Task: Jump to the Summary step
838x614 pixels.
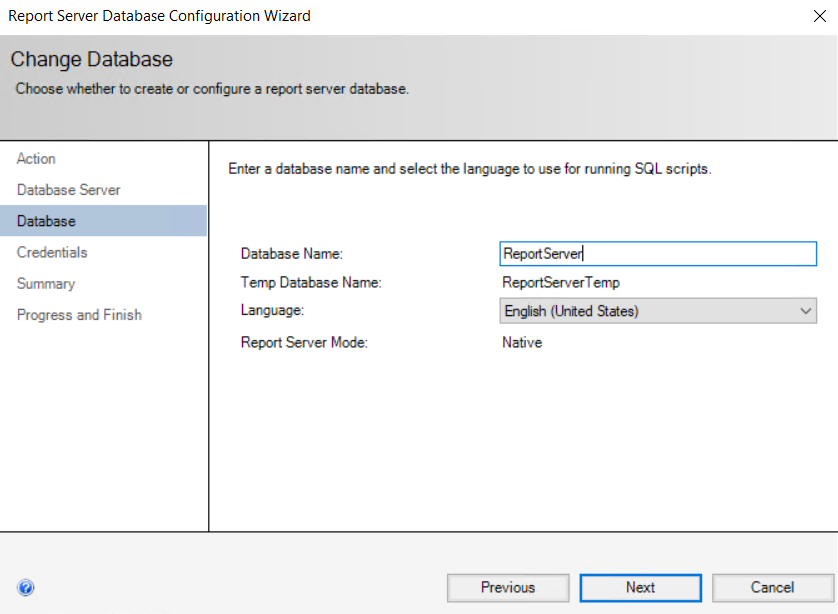Action: pyautogui.click(x=46, y=284)
